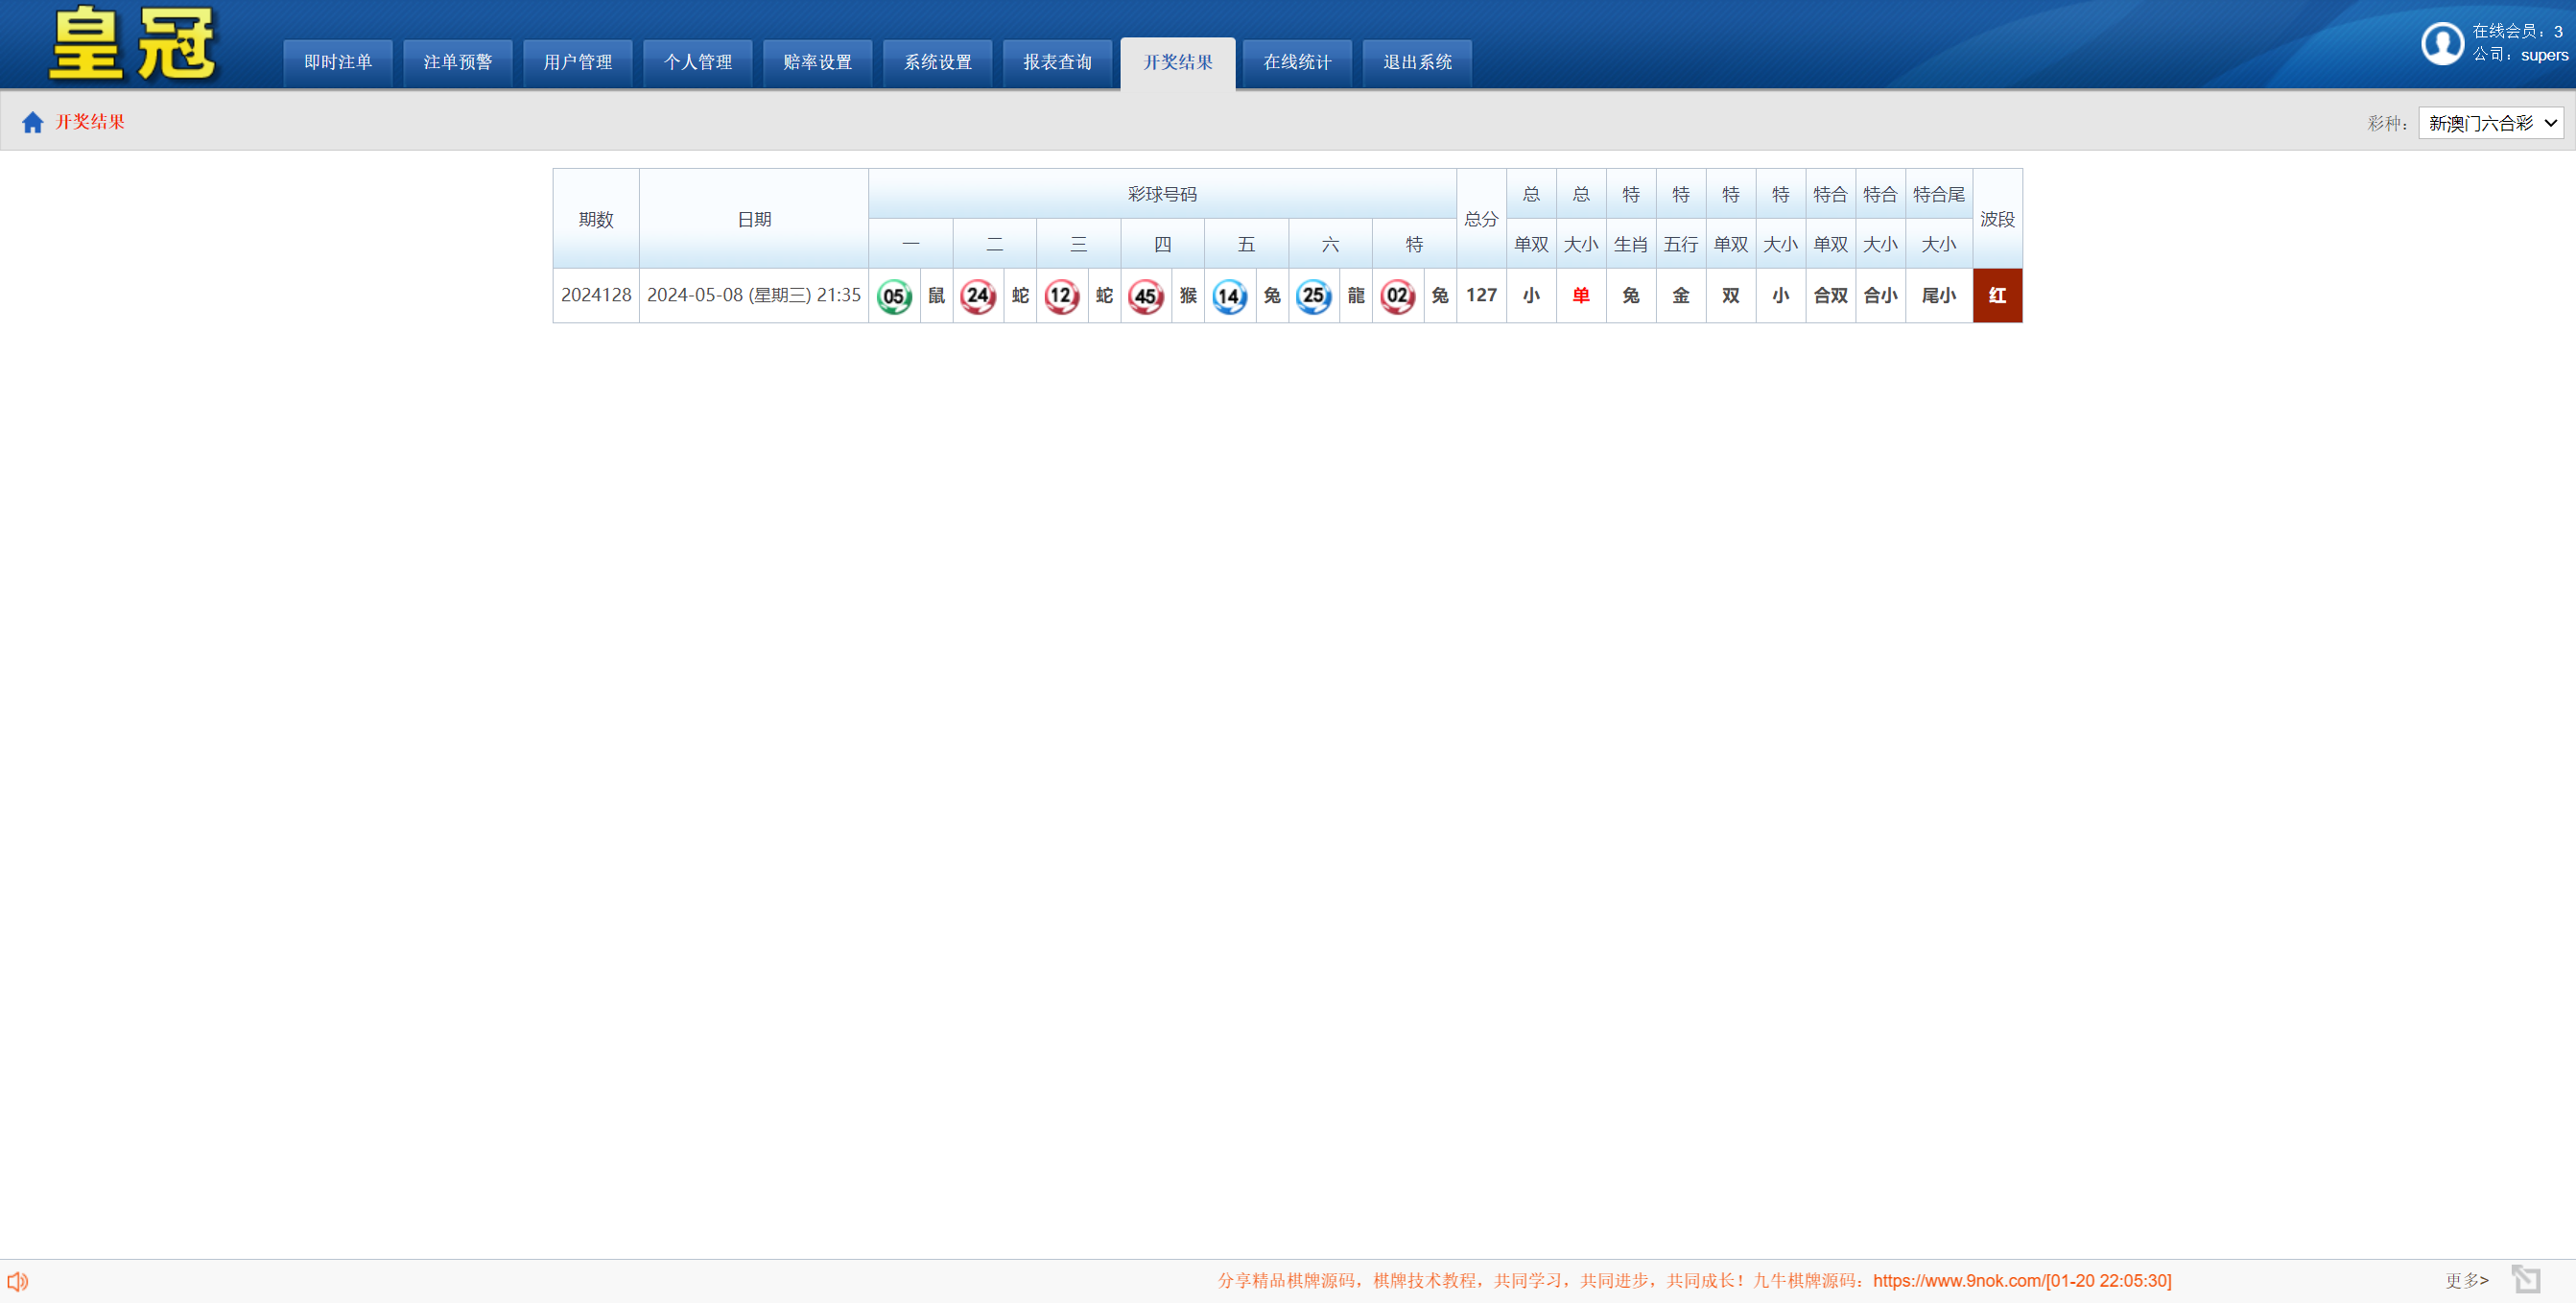Go to the 报表查询 tab
This screenshot has height=1303, width=2576.
[1057, 63]
